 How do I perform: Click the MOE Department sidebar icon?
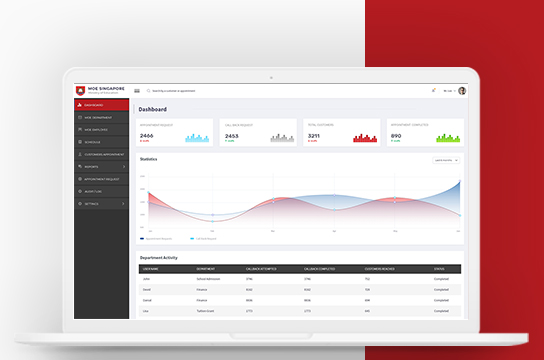(x=80, y=117)
